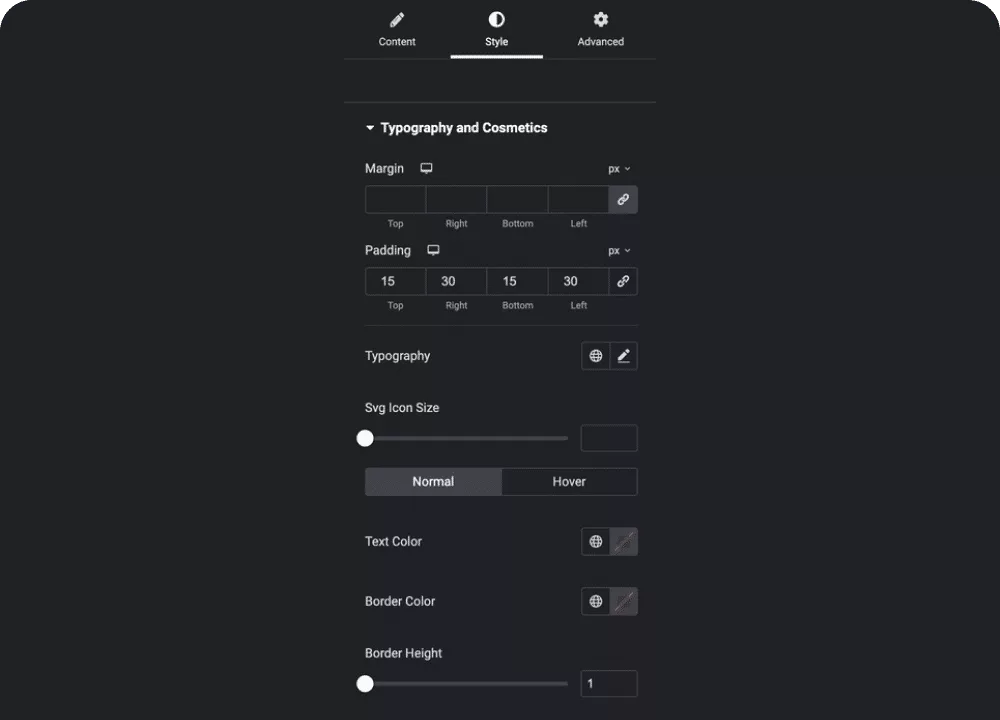Select the Normal state button

pos(433,481)
